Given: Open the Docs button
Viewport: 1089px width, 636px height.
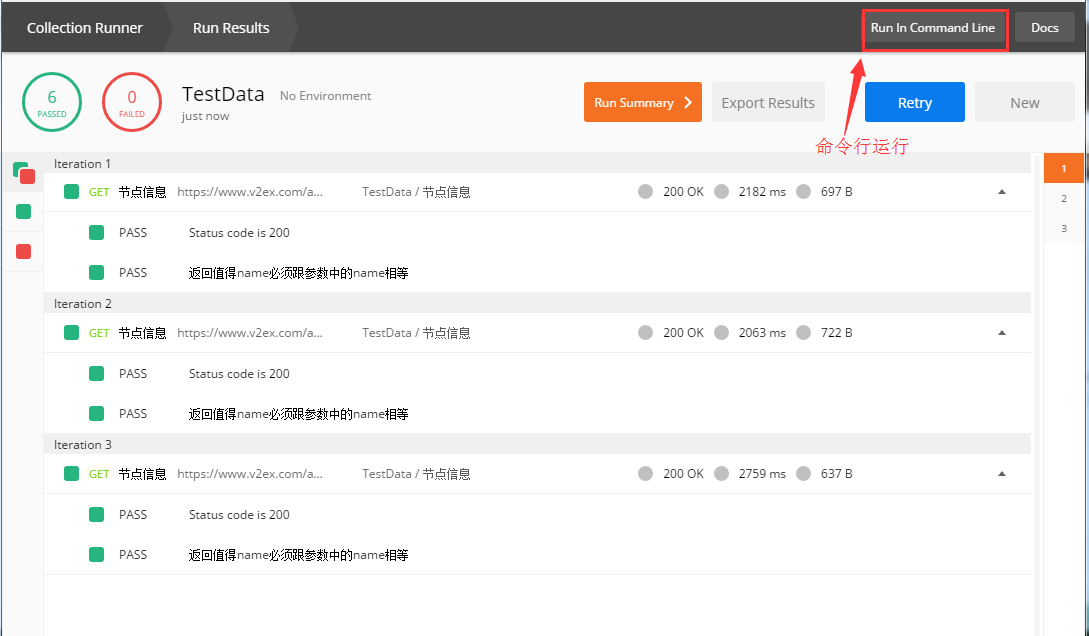Looking at the screenshot, I should coord(1045,28).
